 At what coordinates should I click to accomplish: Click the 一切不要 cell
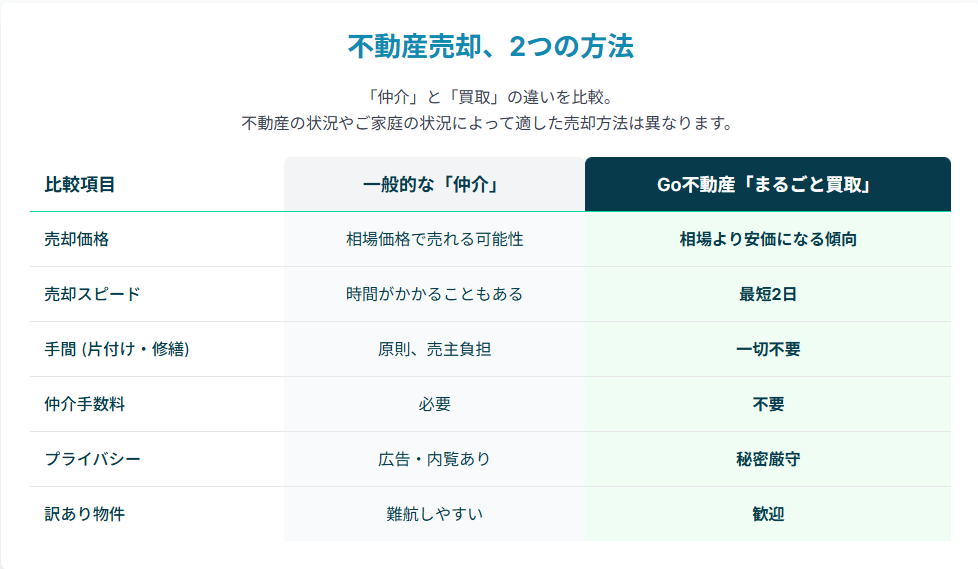(x=767, y=350)
